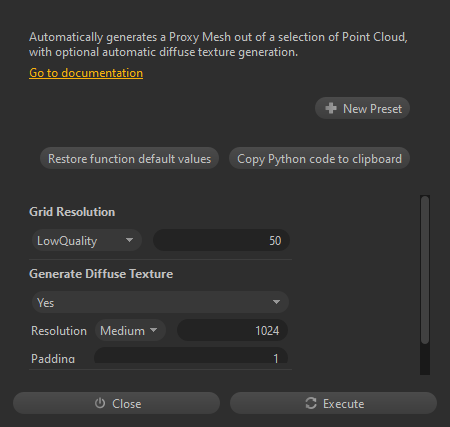Click the Padding value field
450x427 pixels.
[191, 356]
